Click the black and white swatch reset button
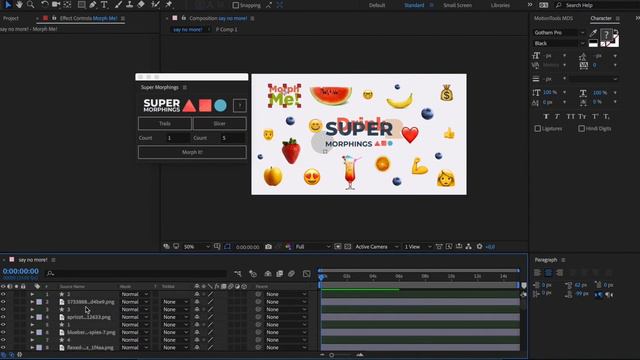640x360 pixels. click(x=593, y=43)
